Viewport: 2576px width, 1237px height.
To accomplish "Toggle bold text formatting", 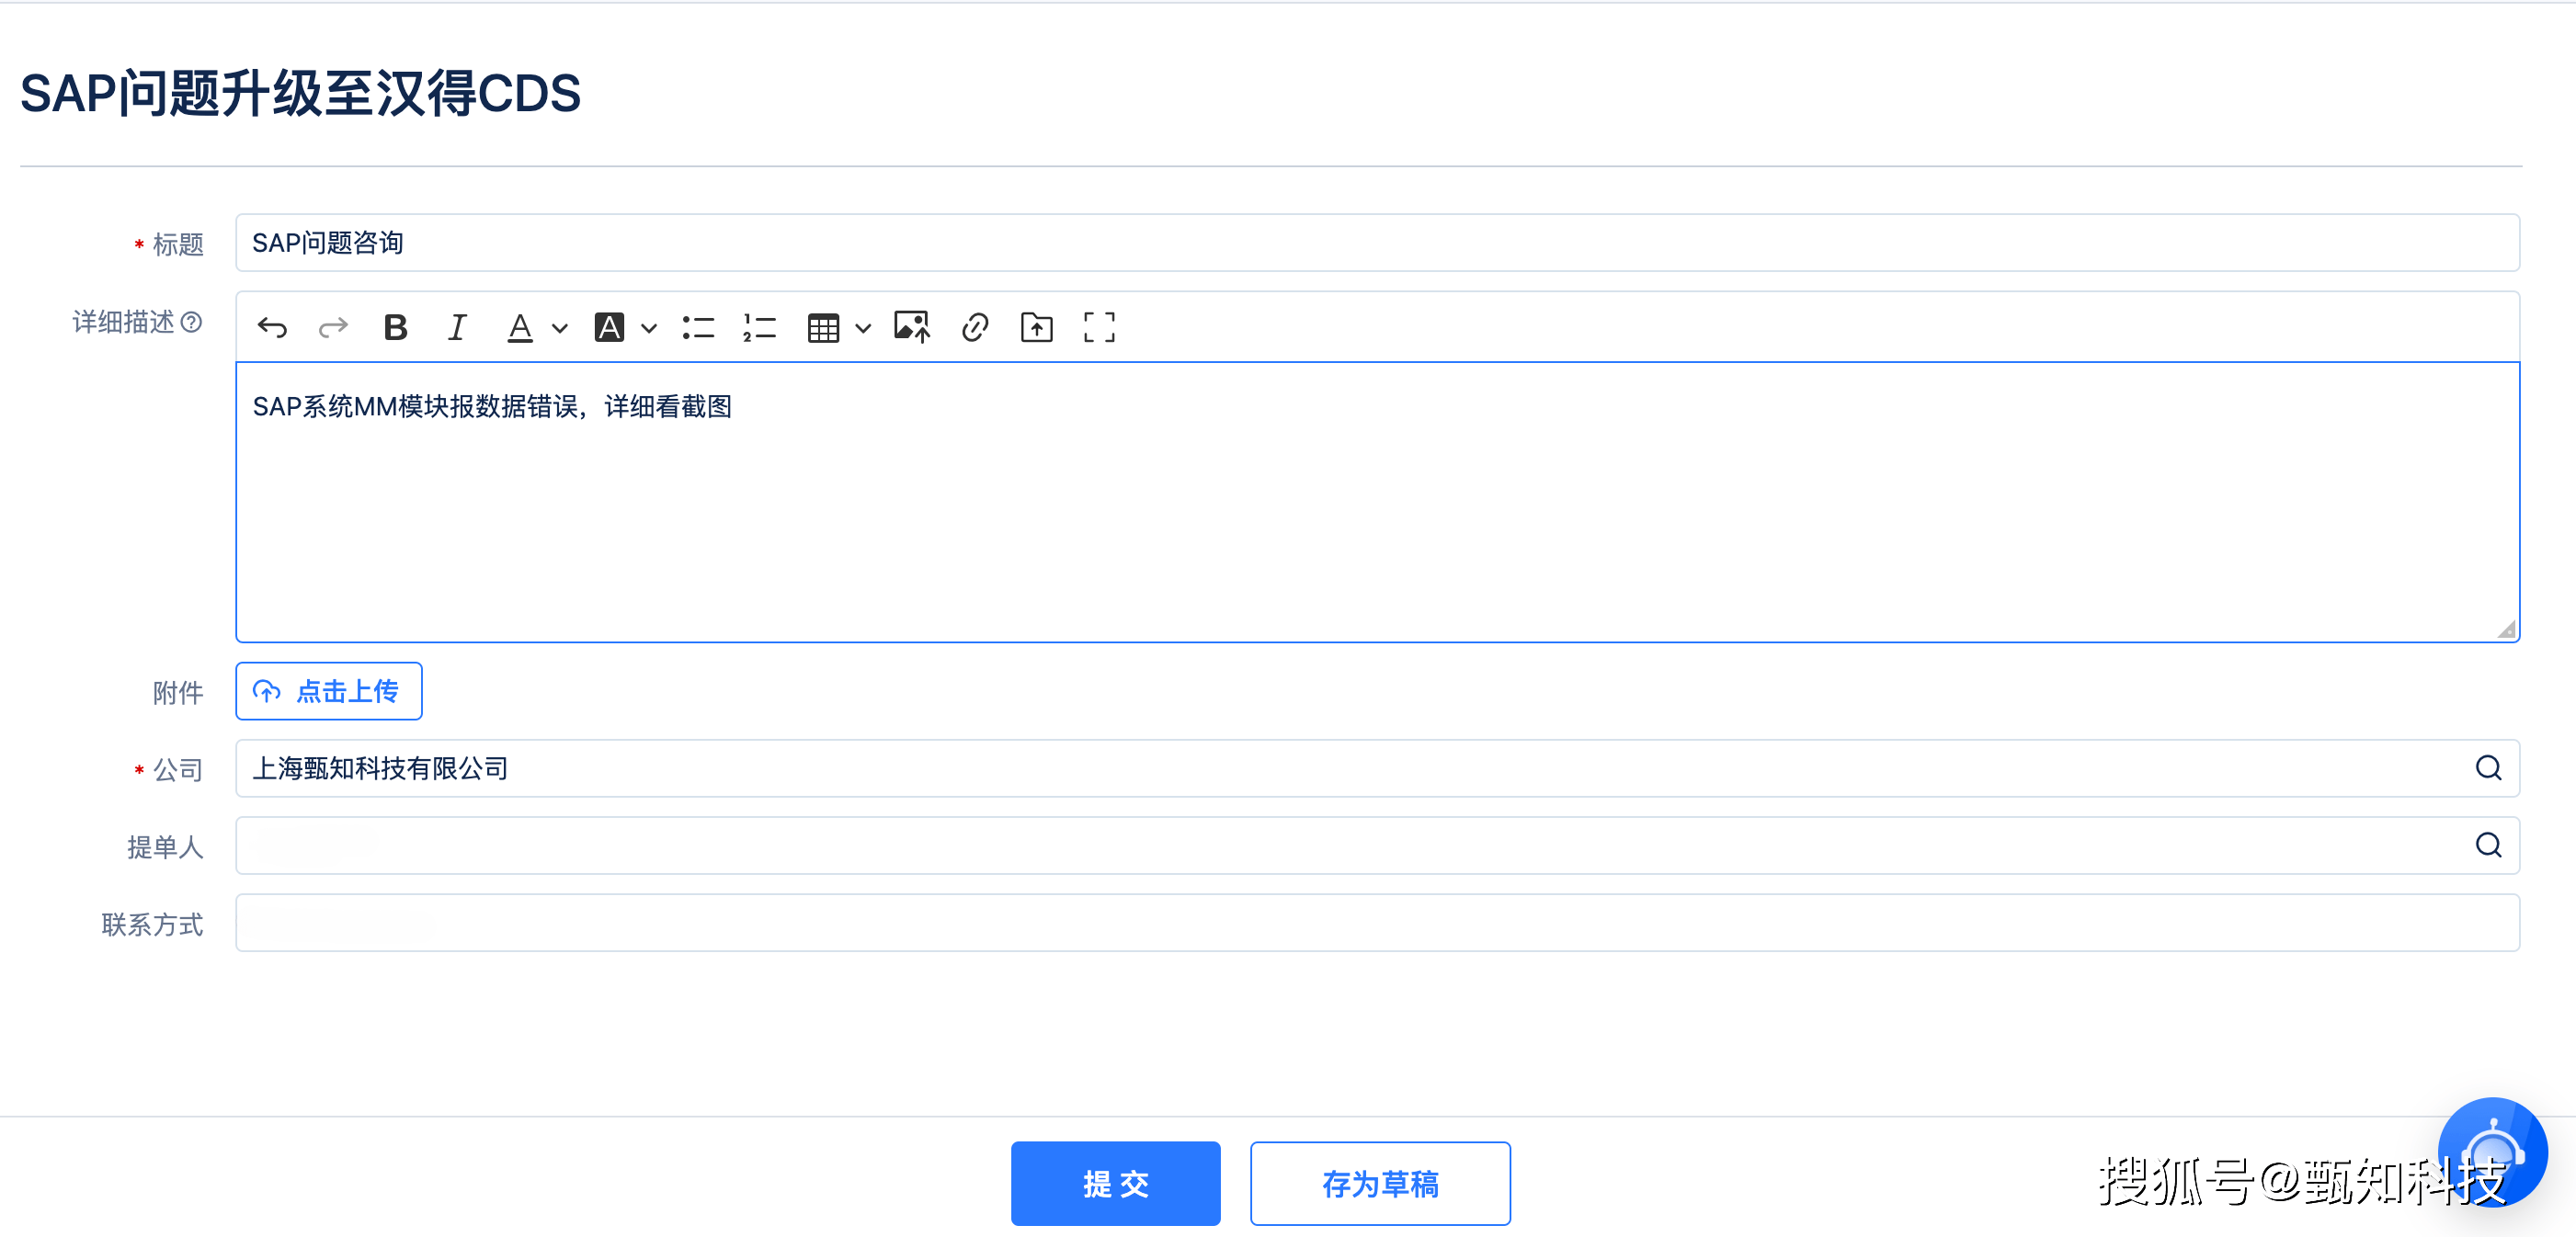I will [396, 328].
